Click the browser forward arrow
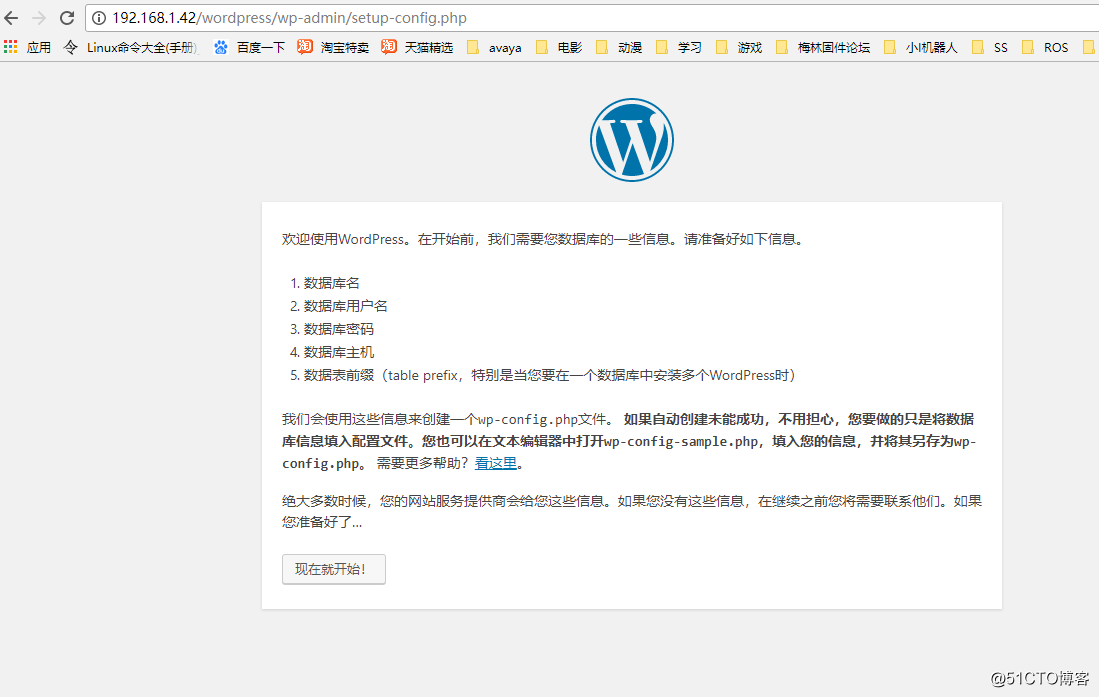This screenshot has height=697, width=1099. pos(39,18)
